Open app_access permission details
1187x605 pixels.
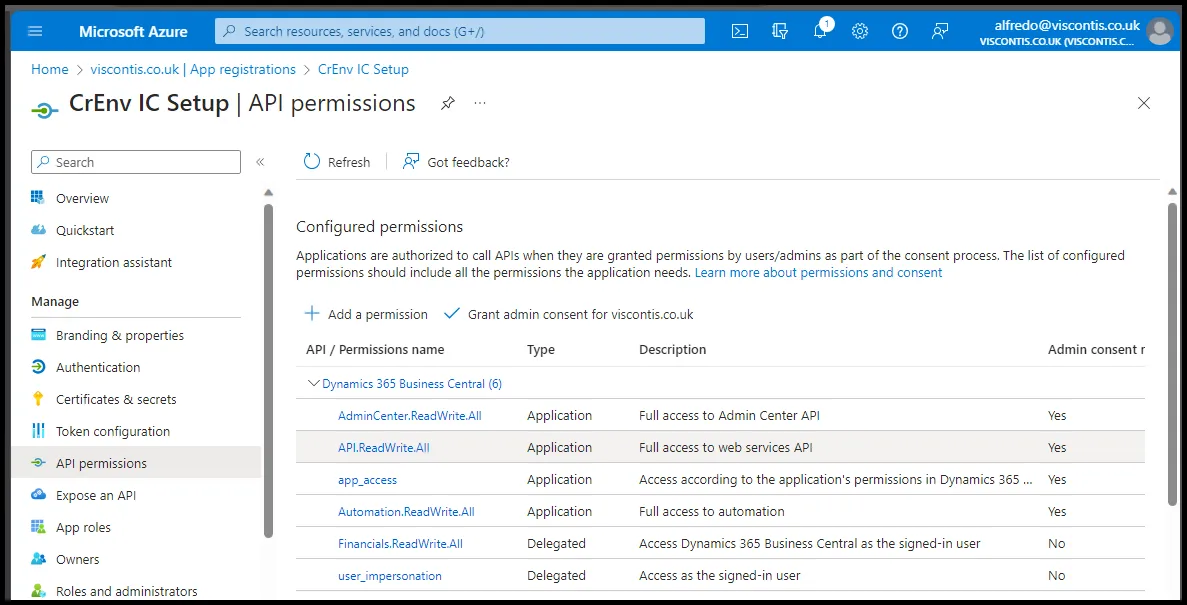point(367,480)
